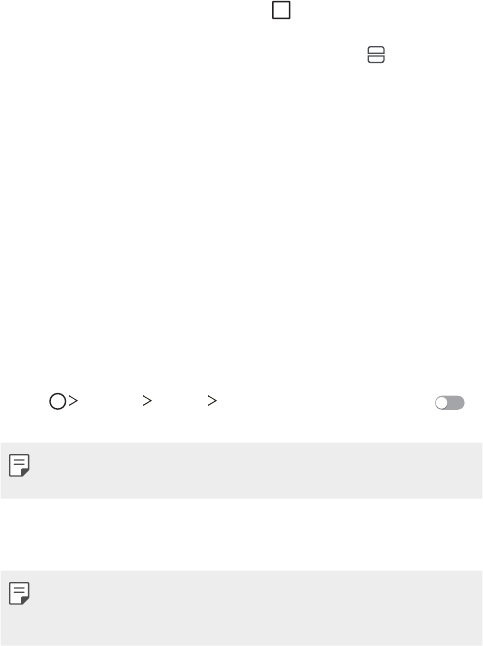The width and height of the screenshot is (483, 646).
Task: Click the text lines inside the lower note icon
Action: coord(19,589)
